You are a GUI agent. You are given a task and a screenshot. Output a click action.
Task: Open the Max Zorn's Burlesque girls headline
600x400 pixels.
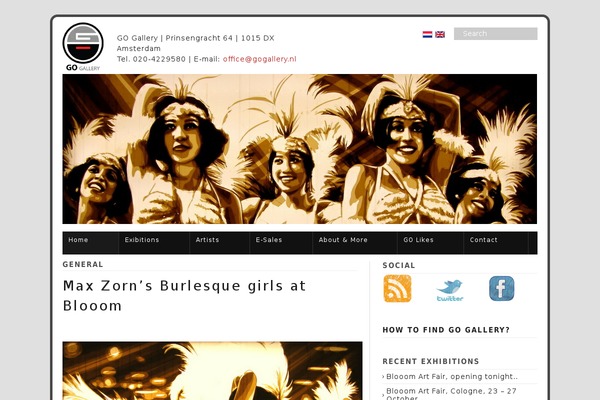(184, 296)
